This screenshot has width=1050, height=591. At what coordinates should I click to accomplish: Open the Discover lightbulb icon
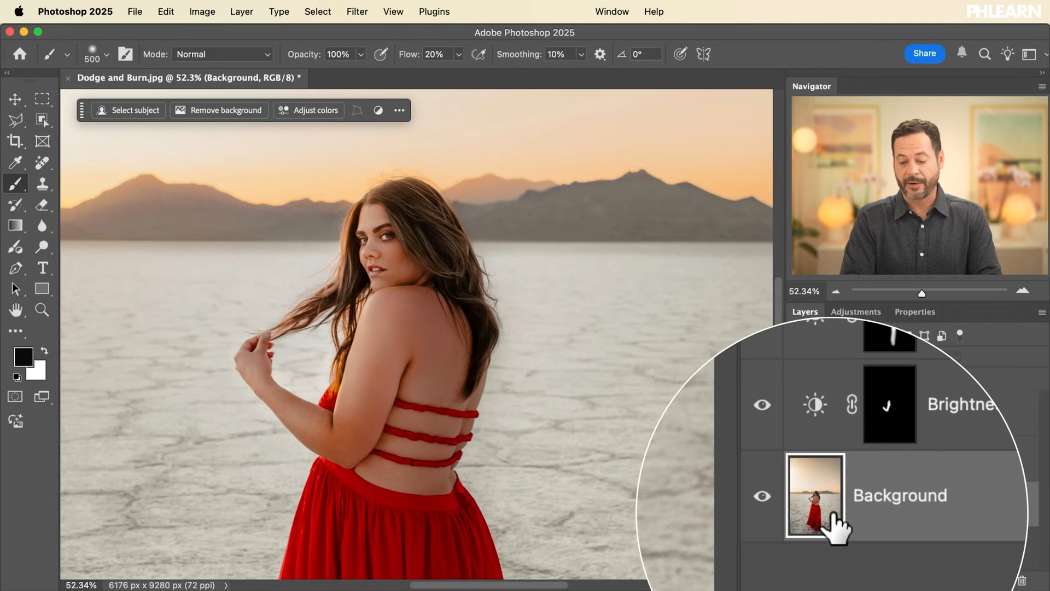(x=1007, y=54)
